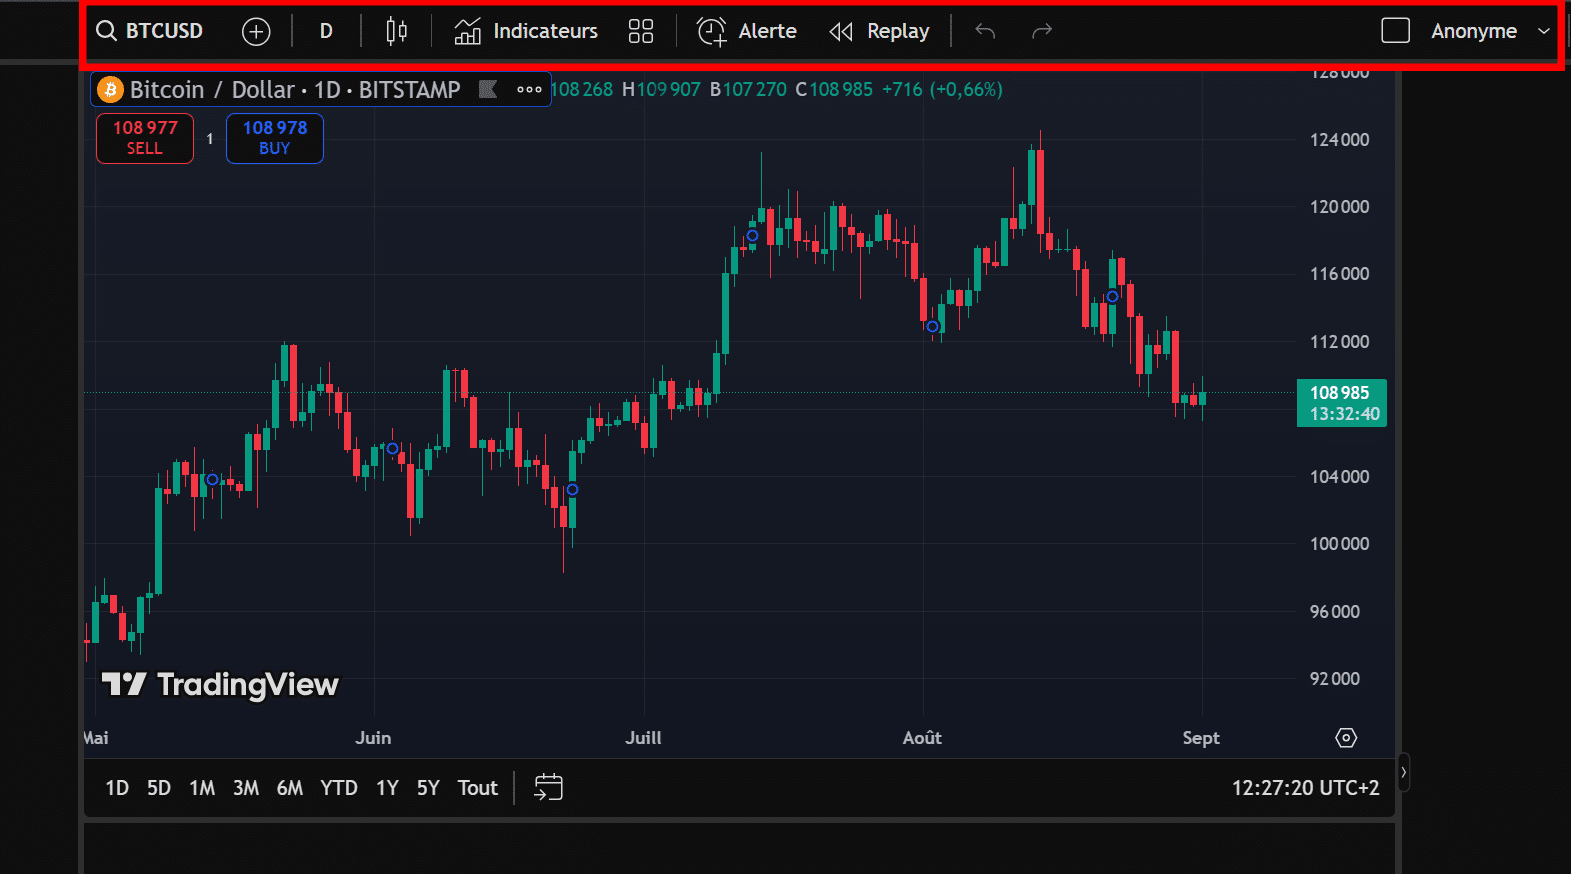
Task: Click the 108 978 BUY button
Action: click(x=275, y=138)
